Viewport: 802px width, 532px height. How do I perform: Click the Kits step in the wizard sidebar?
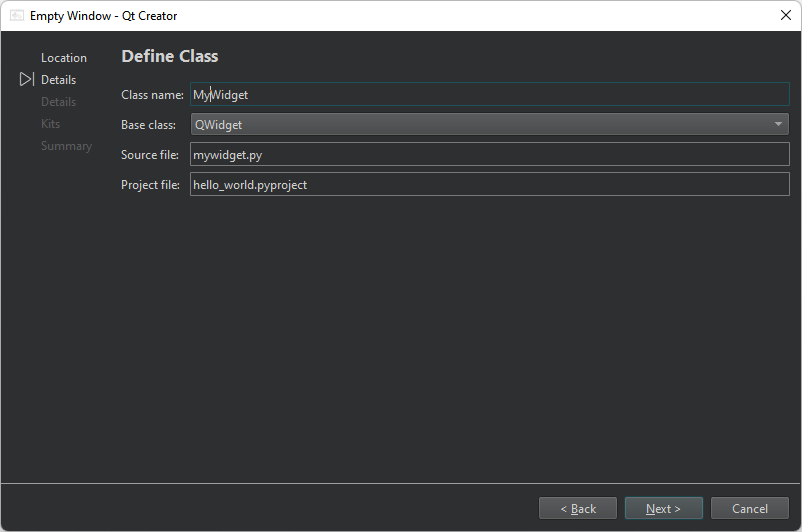[x=50, y=124]
